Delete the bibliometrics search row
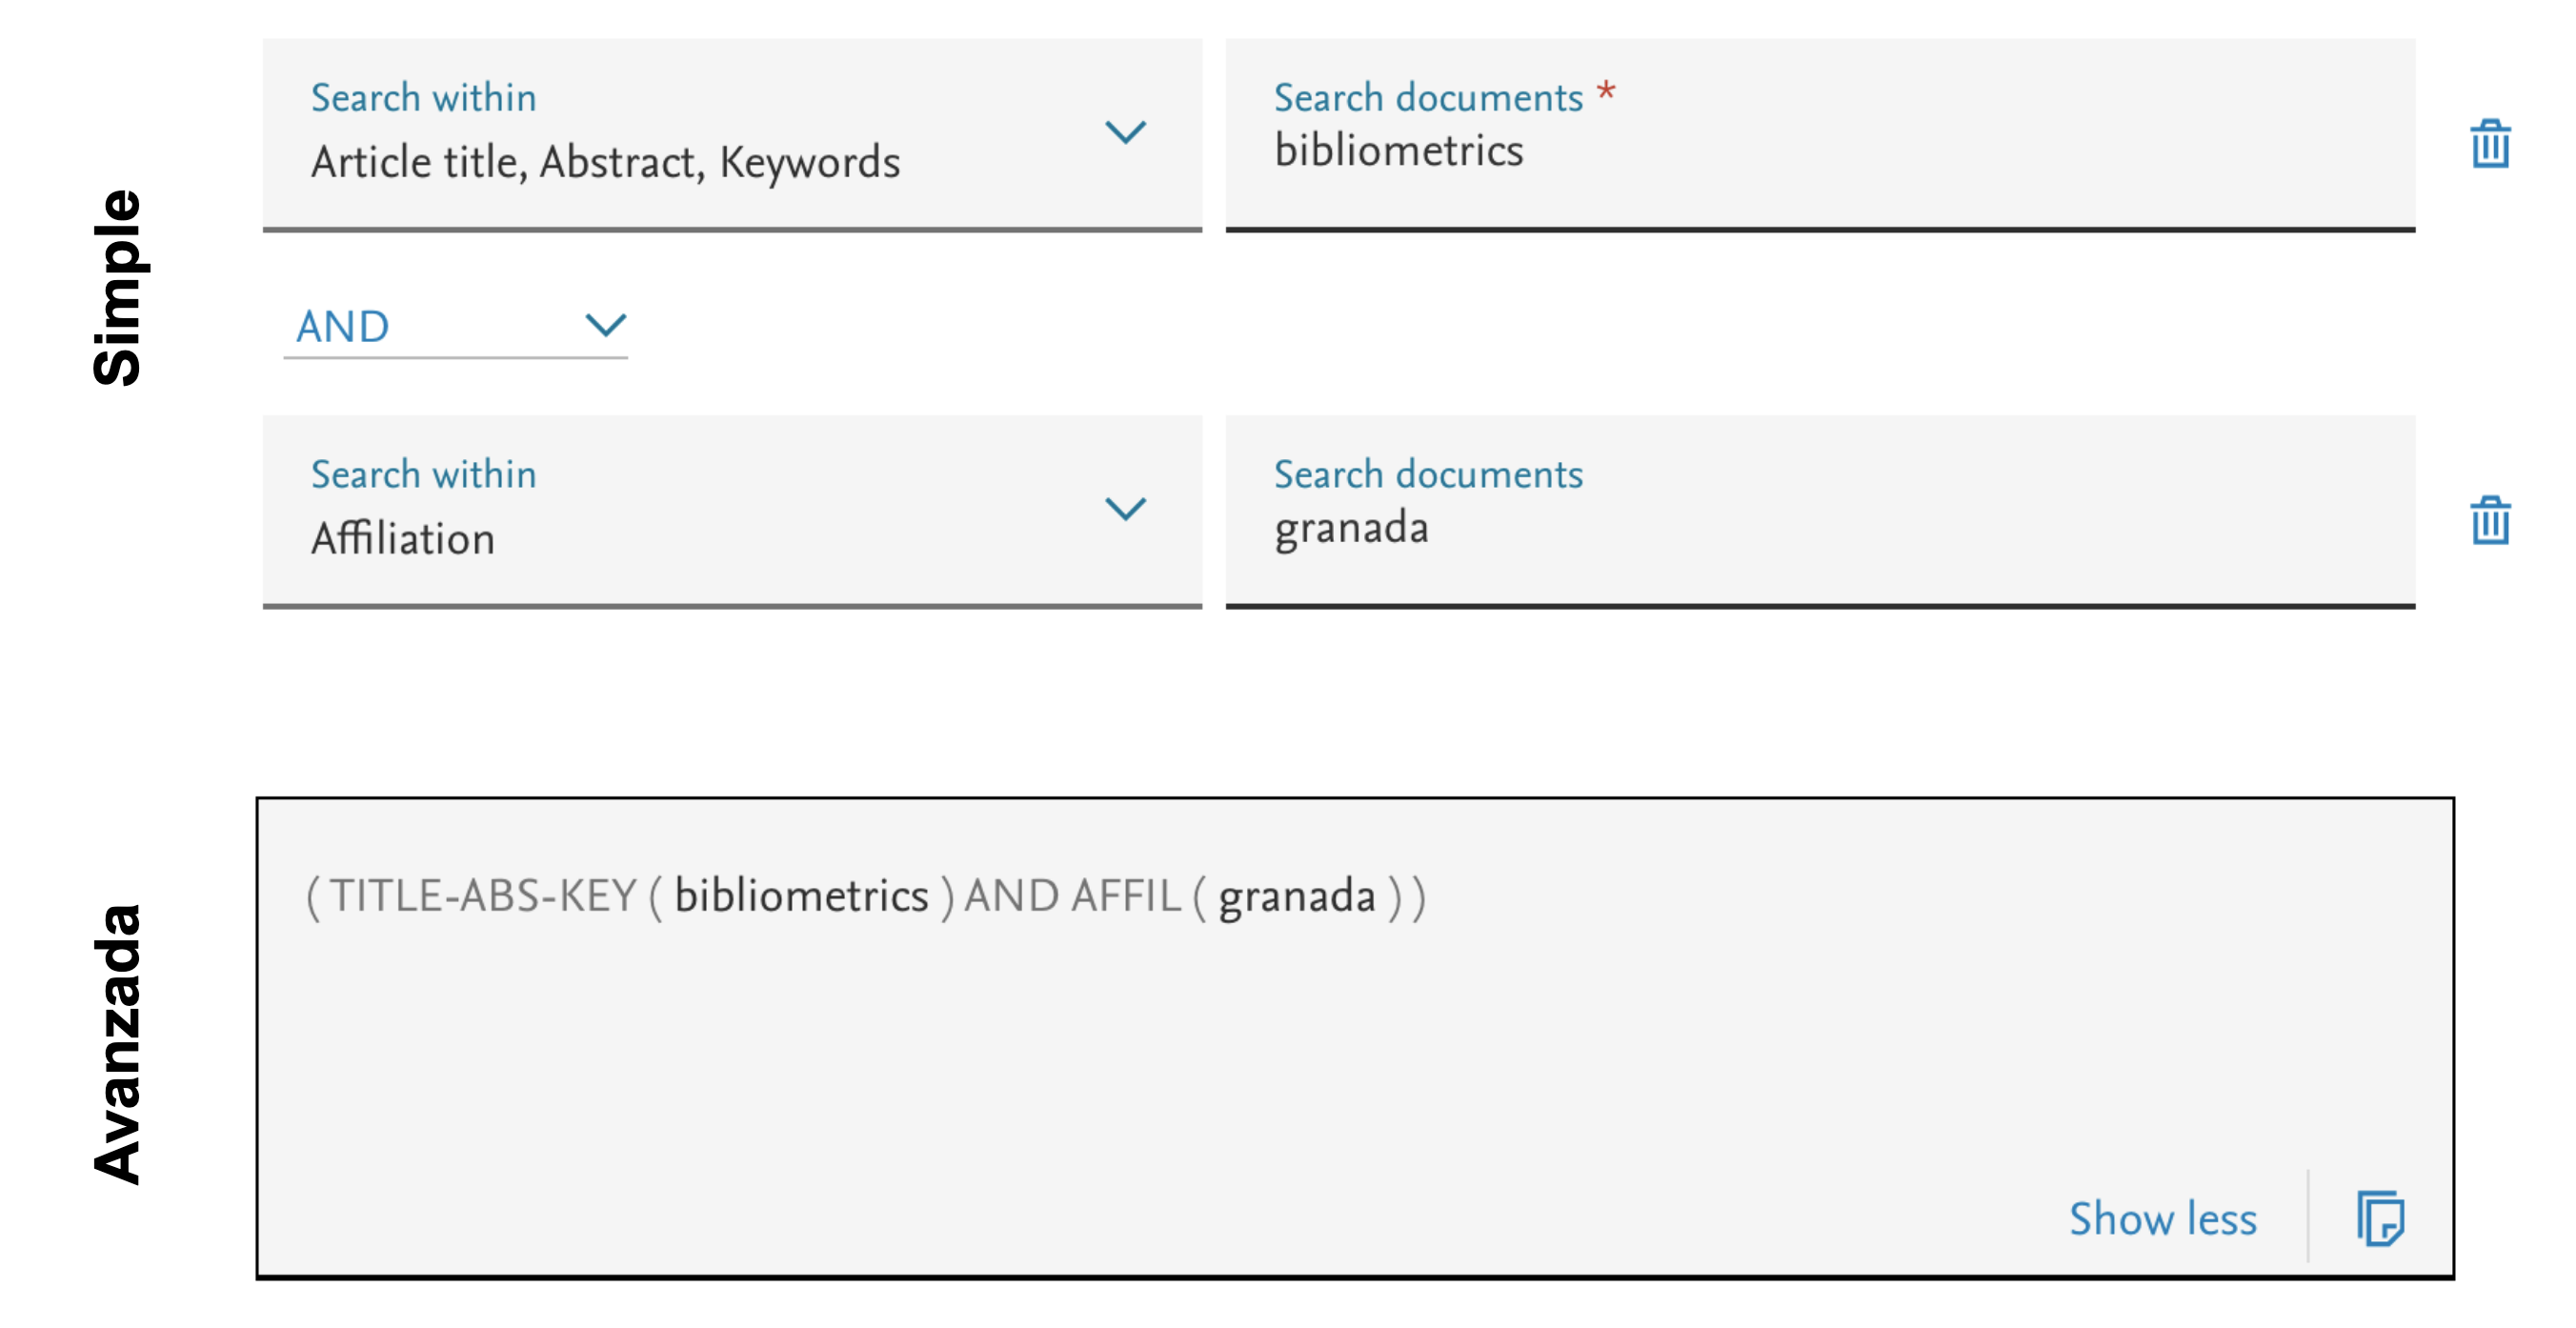 (x=2489, y=145)
